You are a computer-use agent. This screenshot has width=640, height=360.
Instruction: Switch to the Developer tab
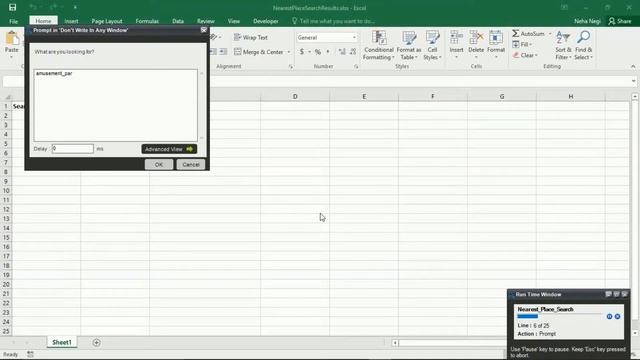(266, 21)
